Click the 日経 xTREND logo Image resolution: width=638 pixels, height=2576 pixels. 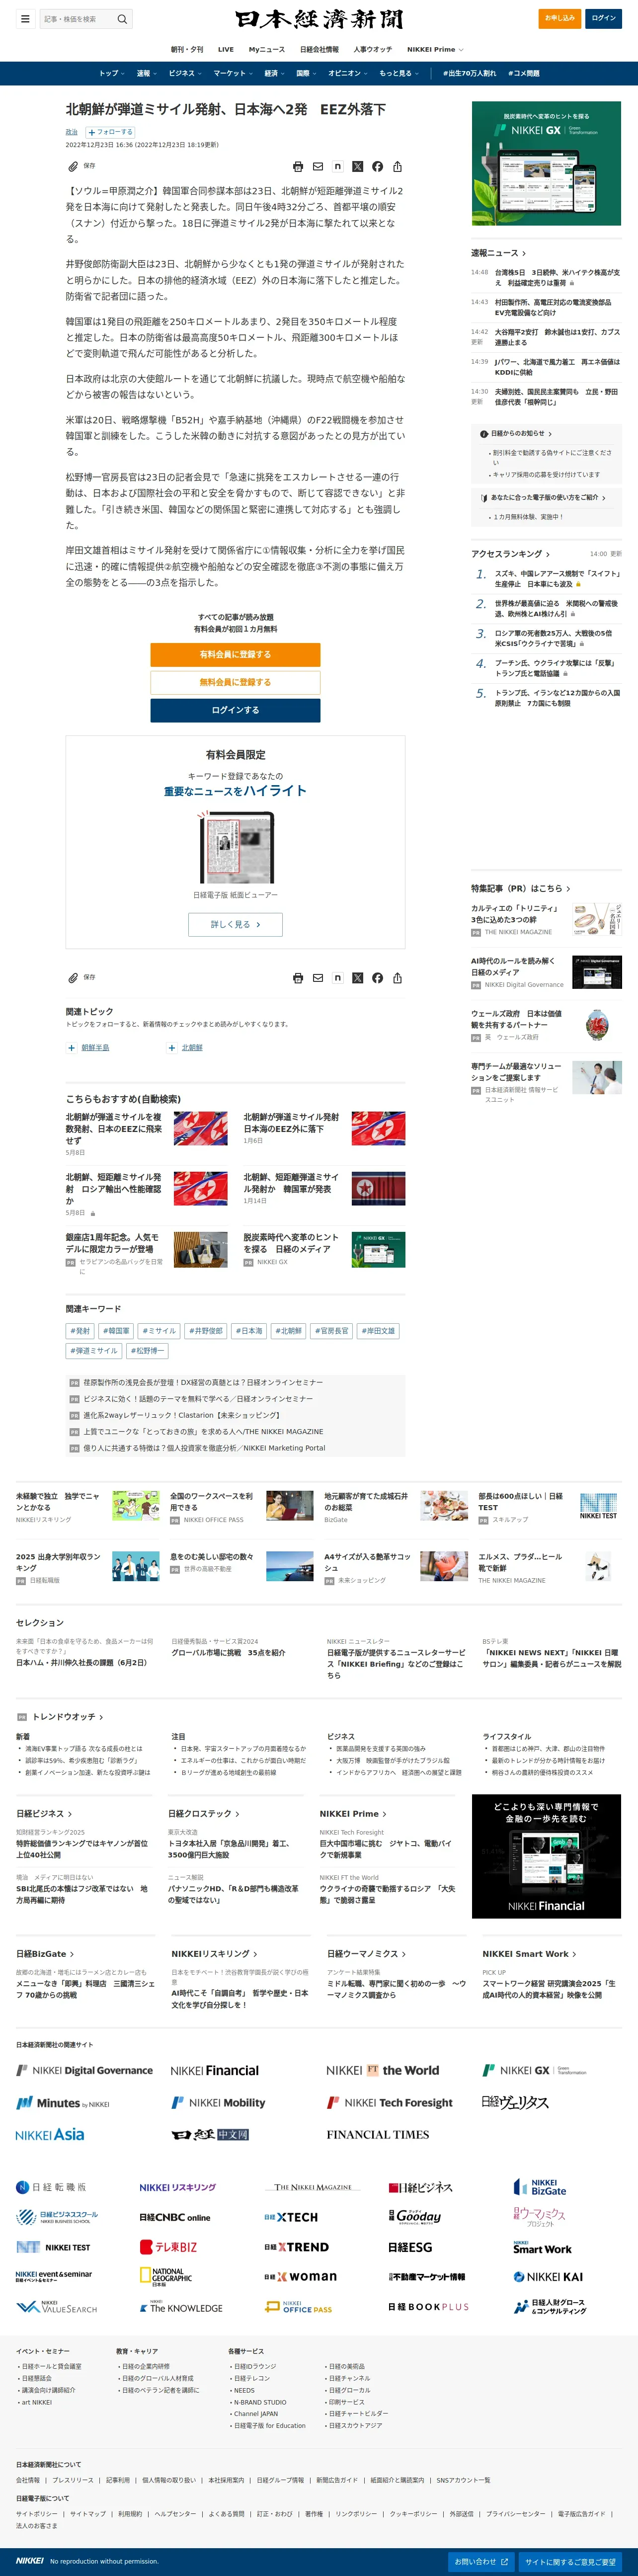coord(296,2247)
